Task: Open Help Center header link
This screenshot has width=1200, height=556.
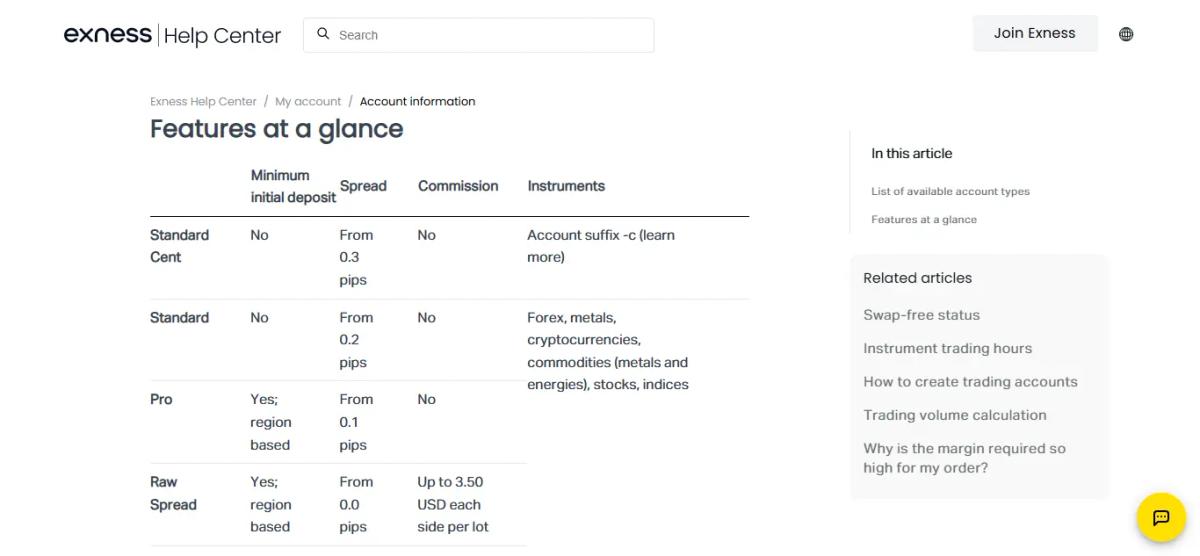Action: [222, 36]
